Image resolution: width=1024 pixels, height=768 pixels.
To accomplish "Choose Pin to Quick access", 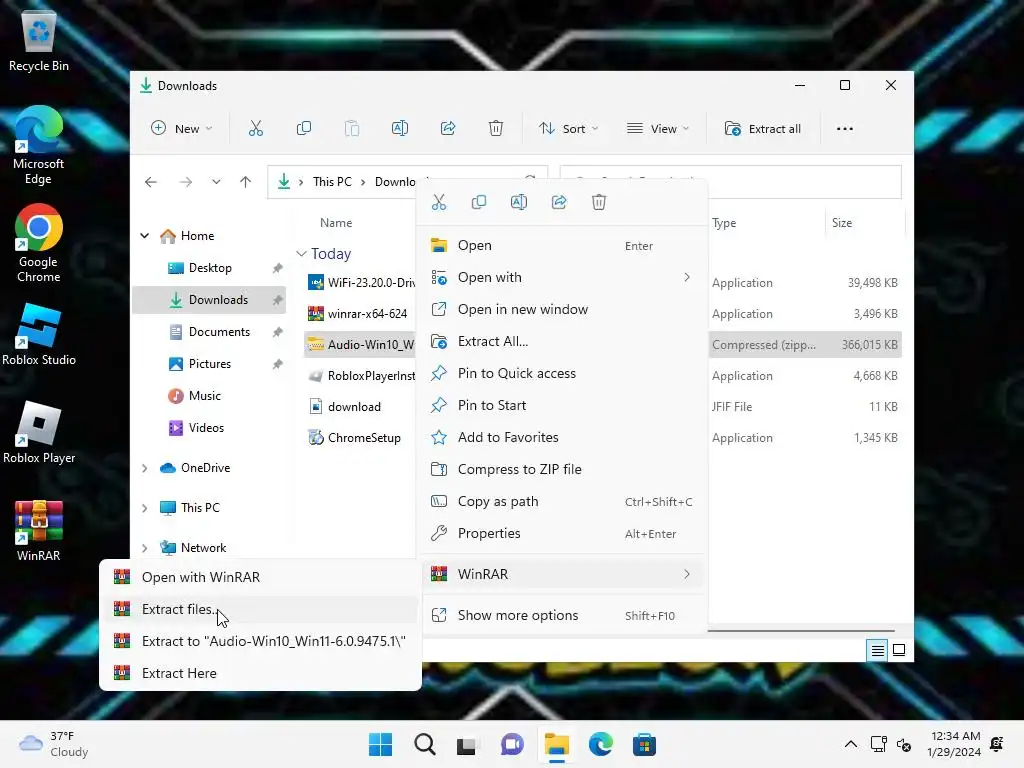I will pyautogui.click(x=561, y=374).
